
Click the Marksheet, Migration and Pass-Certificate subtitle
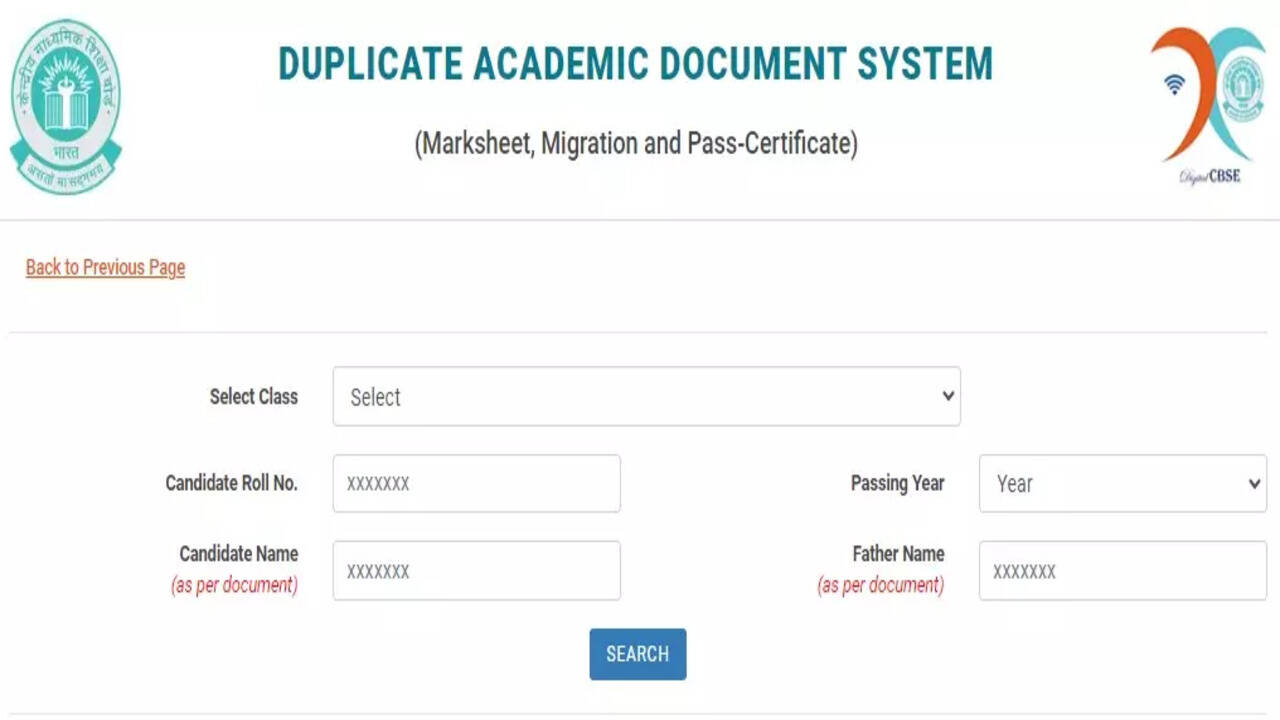click(x=636, y=144)
